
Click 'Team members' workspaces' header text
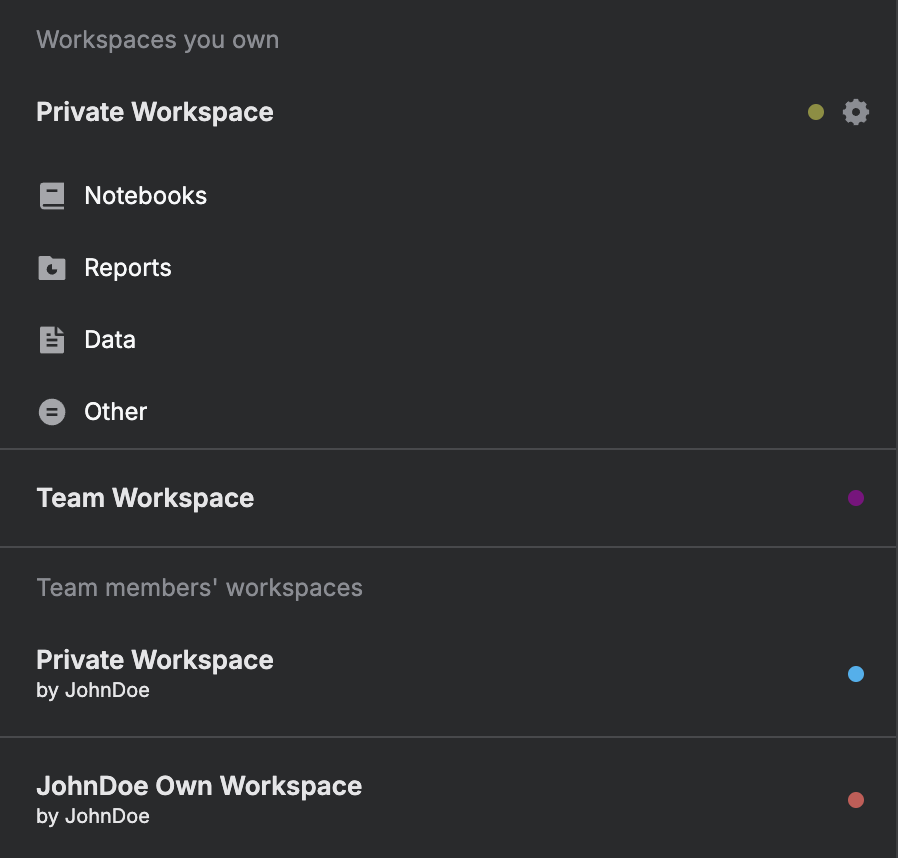click(x=199, y=588)
